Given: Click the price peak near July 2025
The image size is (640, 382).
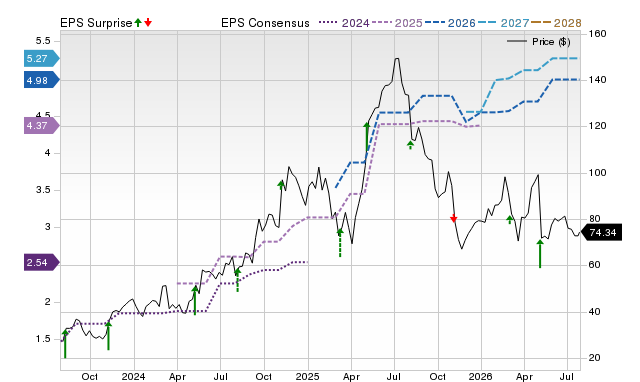Looking at the screenshot, I should 397,59.
